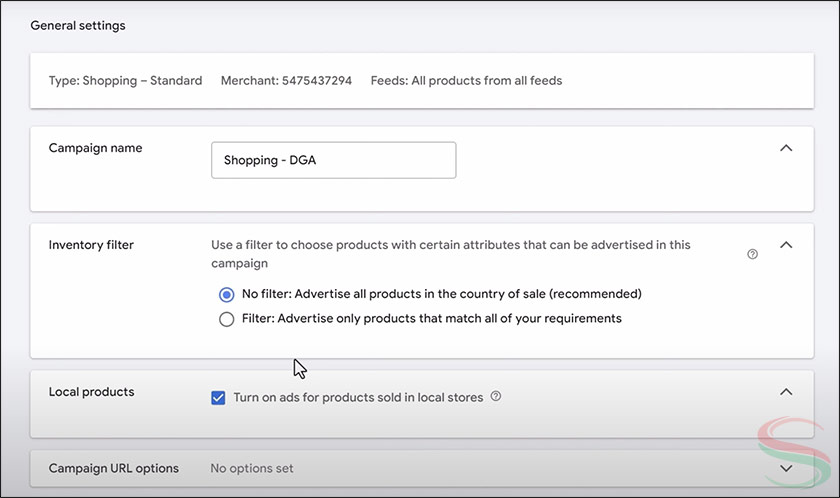The image size is (840, 498).
Task: Click the 'No options set' text
Action: pos(252,468)
